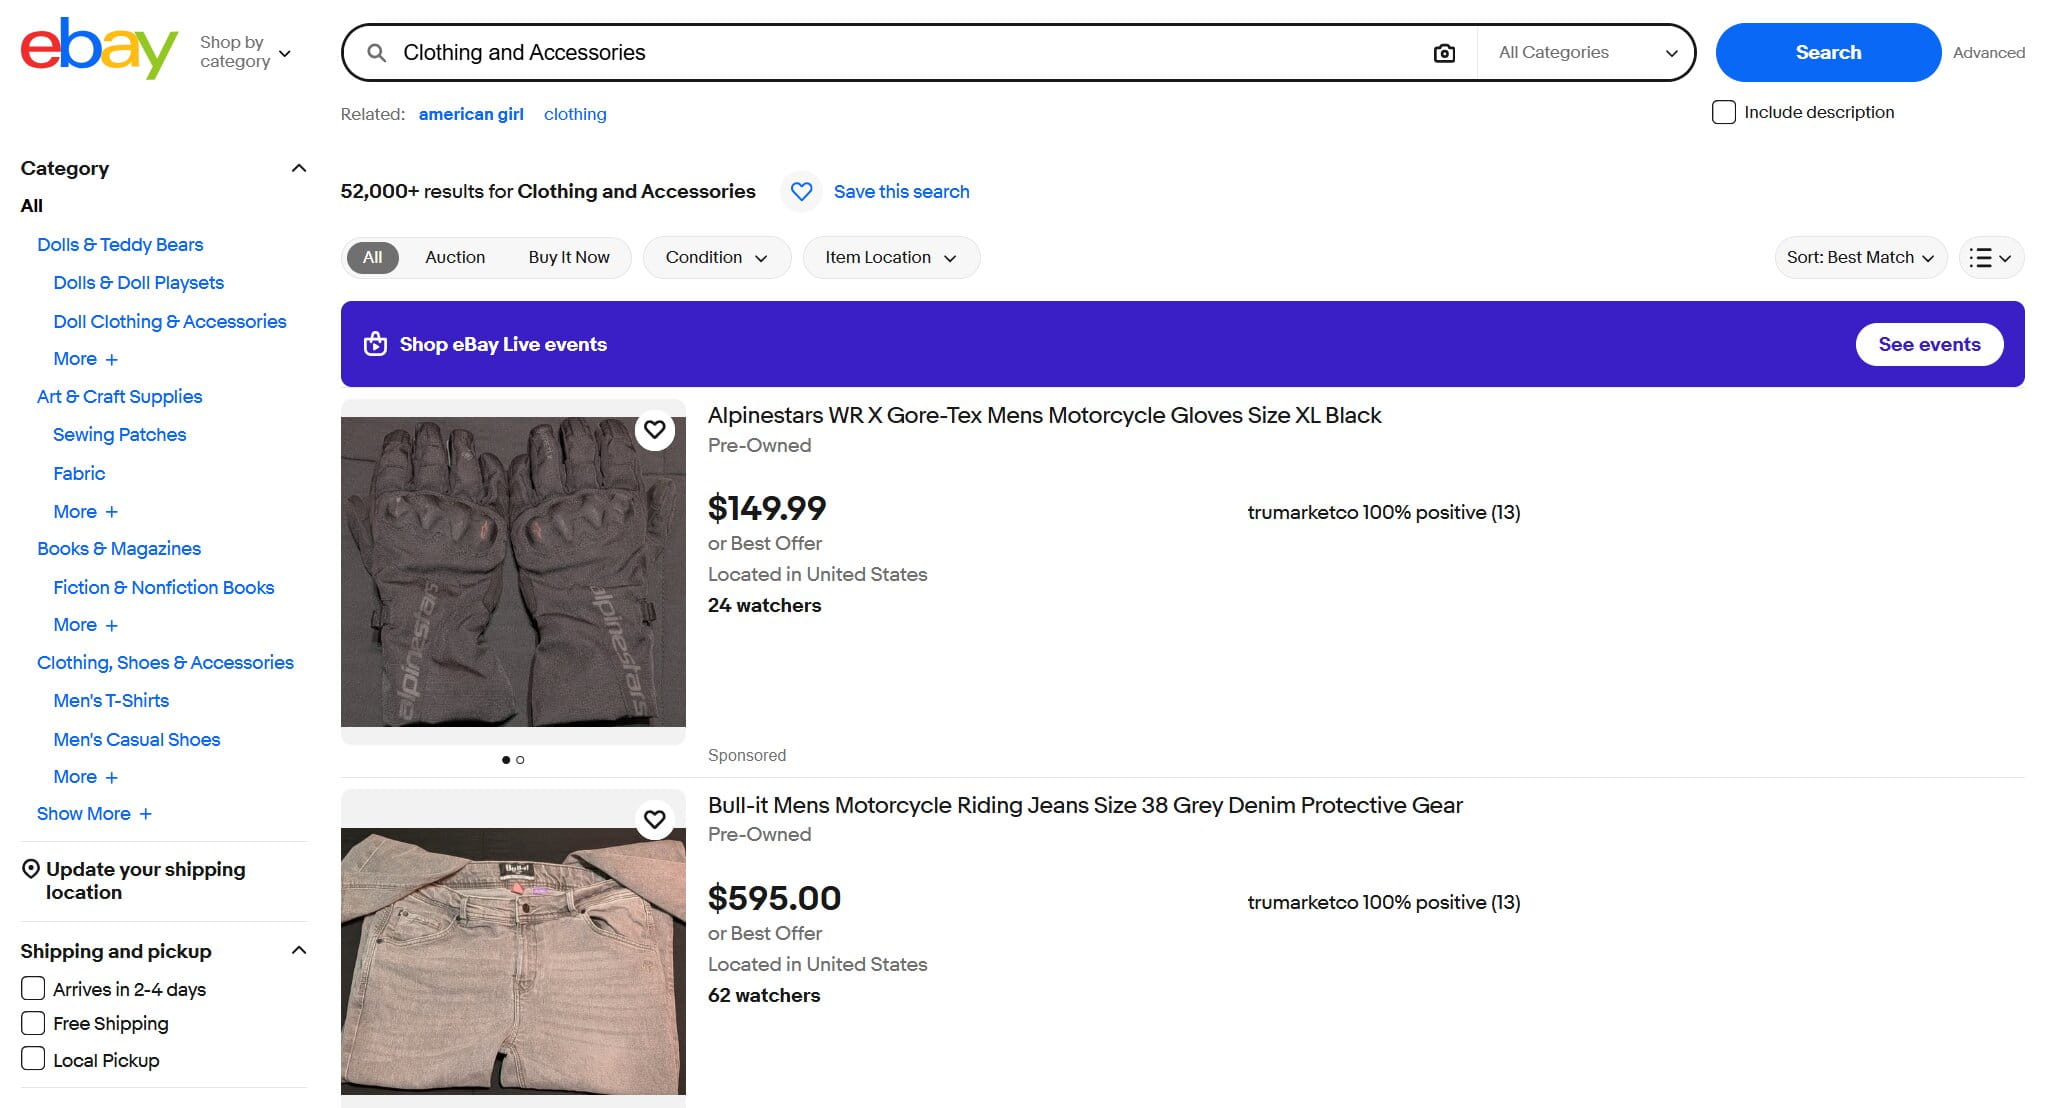Enable the Include description checkbox

pos(1723,112)
